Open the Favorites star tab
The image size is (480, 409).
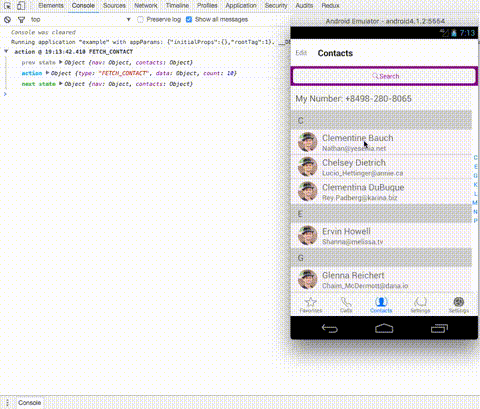pyautogui.click(x=311, y=305)
